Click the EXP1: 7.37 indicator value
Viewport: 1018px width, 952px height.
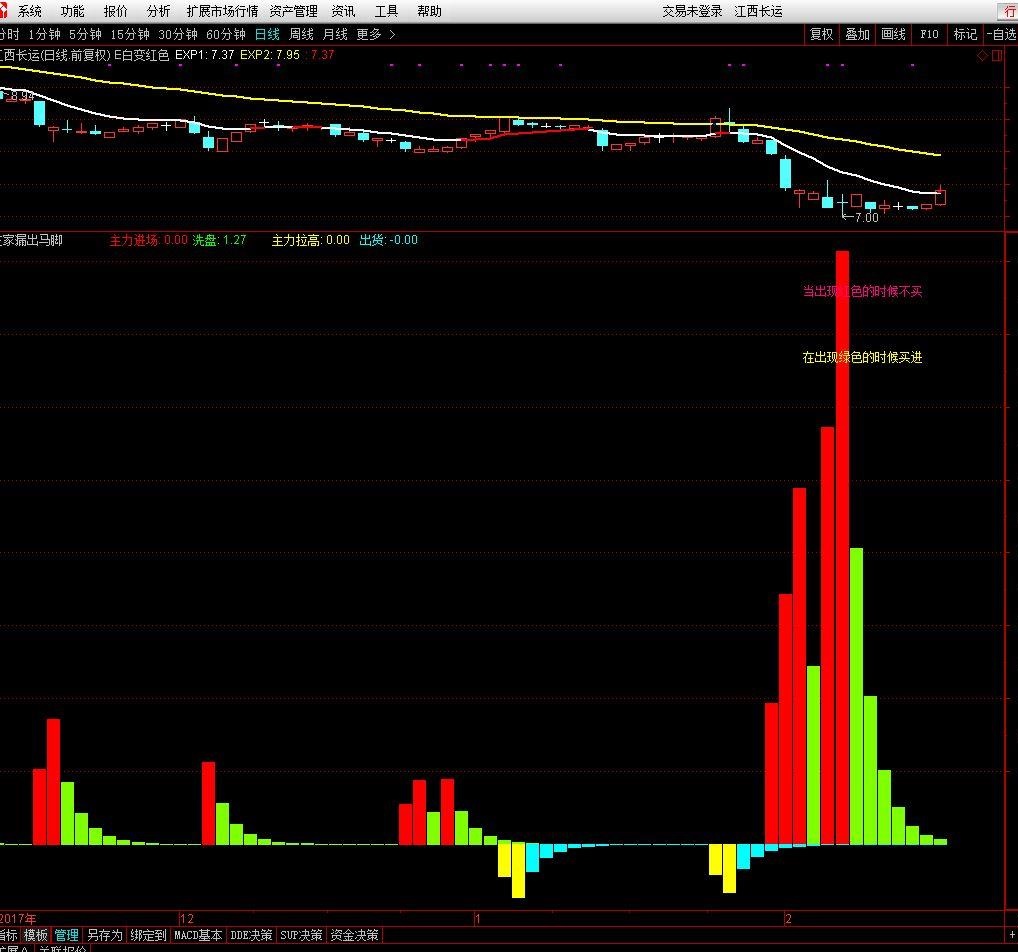(205, 55)
